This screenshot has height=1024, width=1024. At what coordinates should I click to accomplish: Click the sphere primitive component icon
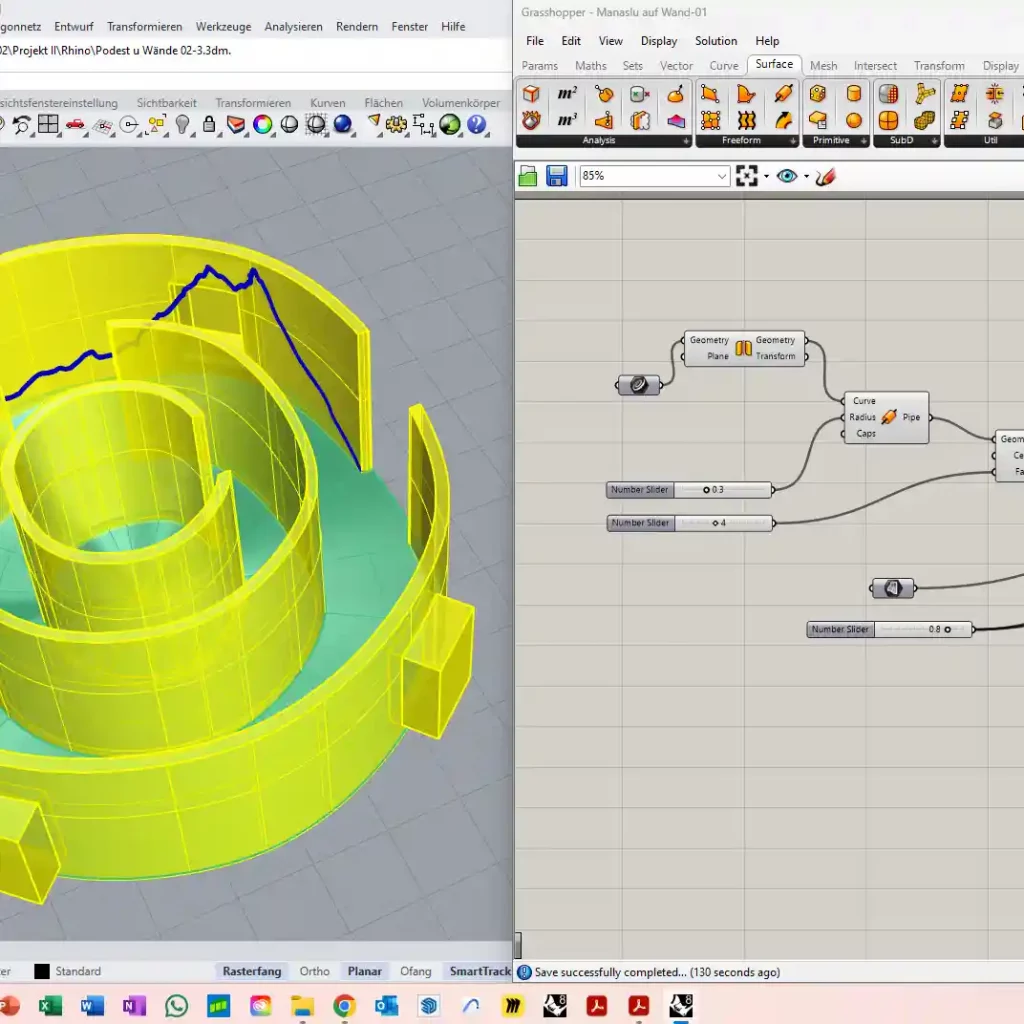coord(854,120)
